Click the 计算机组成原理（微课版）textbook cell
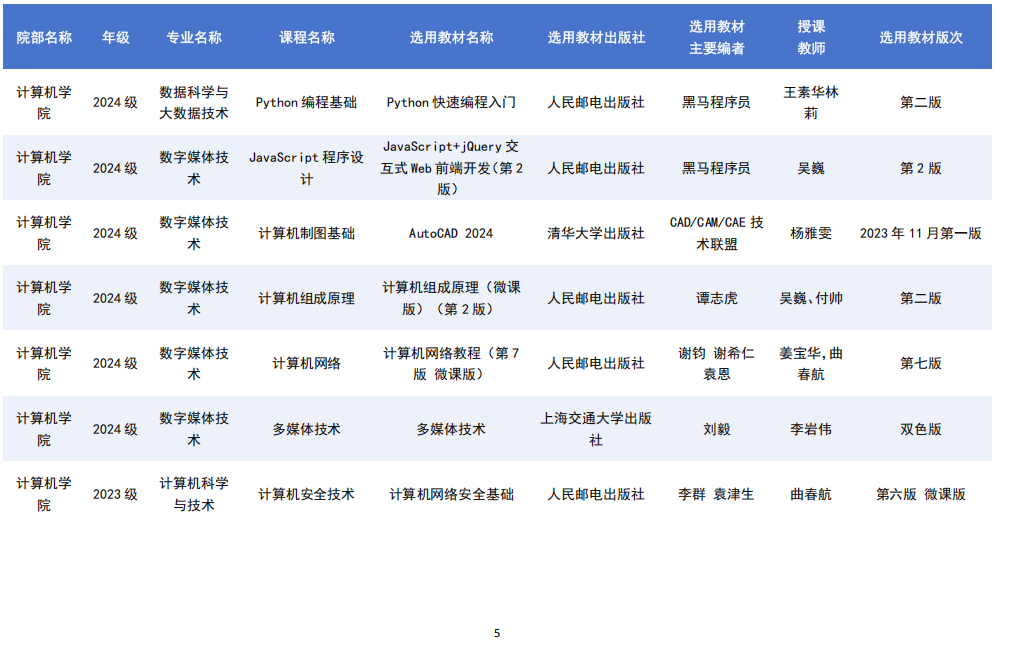 (x=451, y=298)
